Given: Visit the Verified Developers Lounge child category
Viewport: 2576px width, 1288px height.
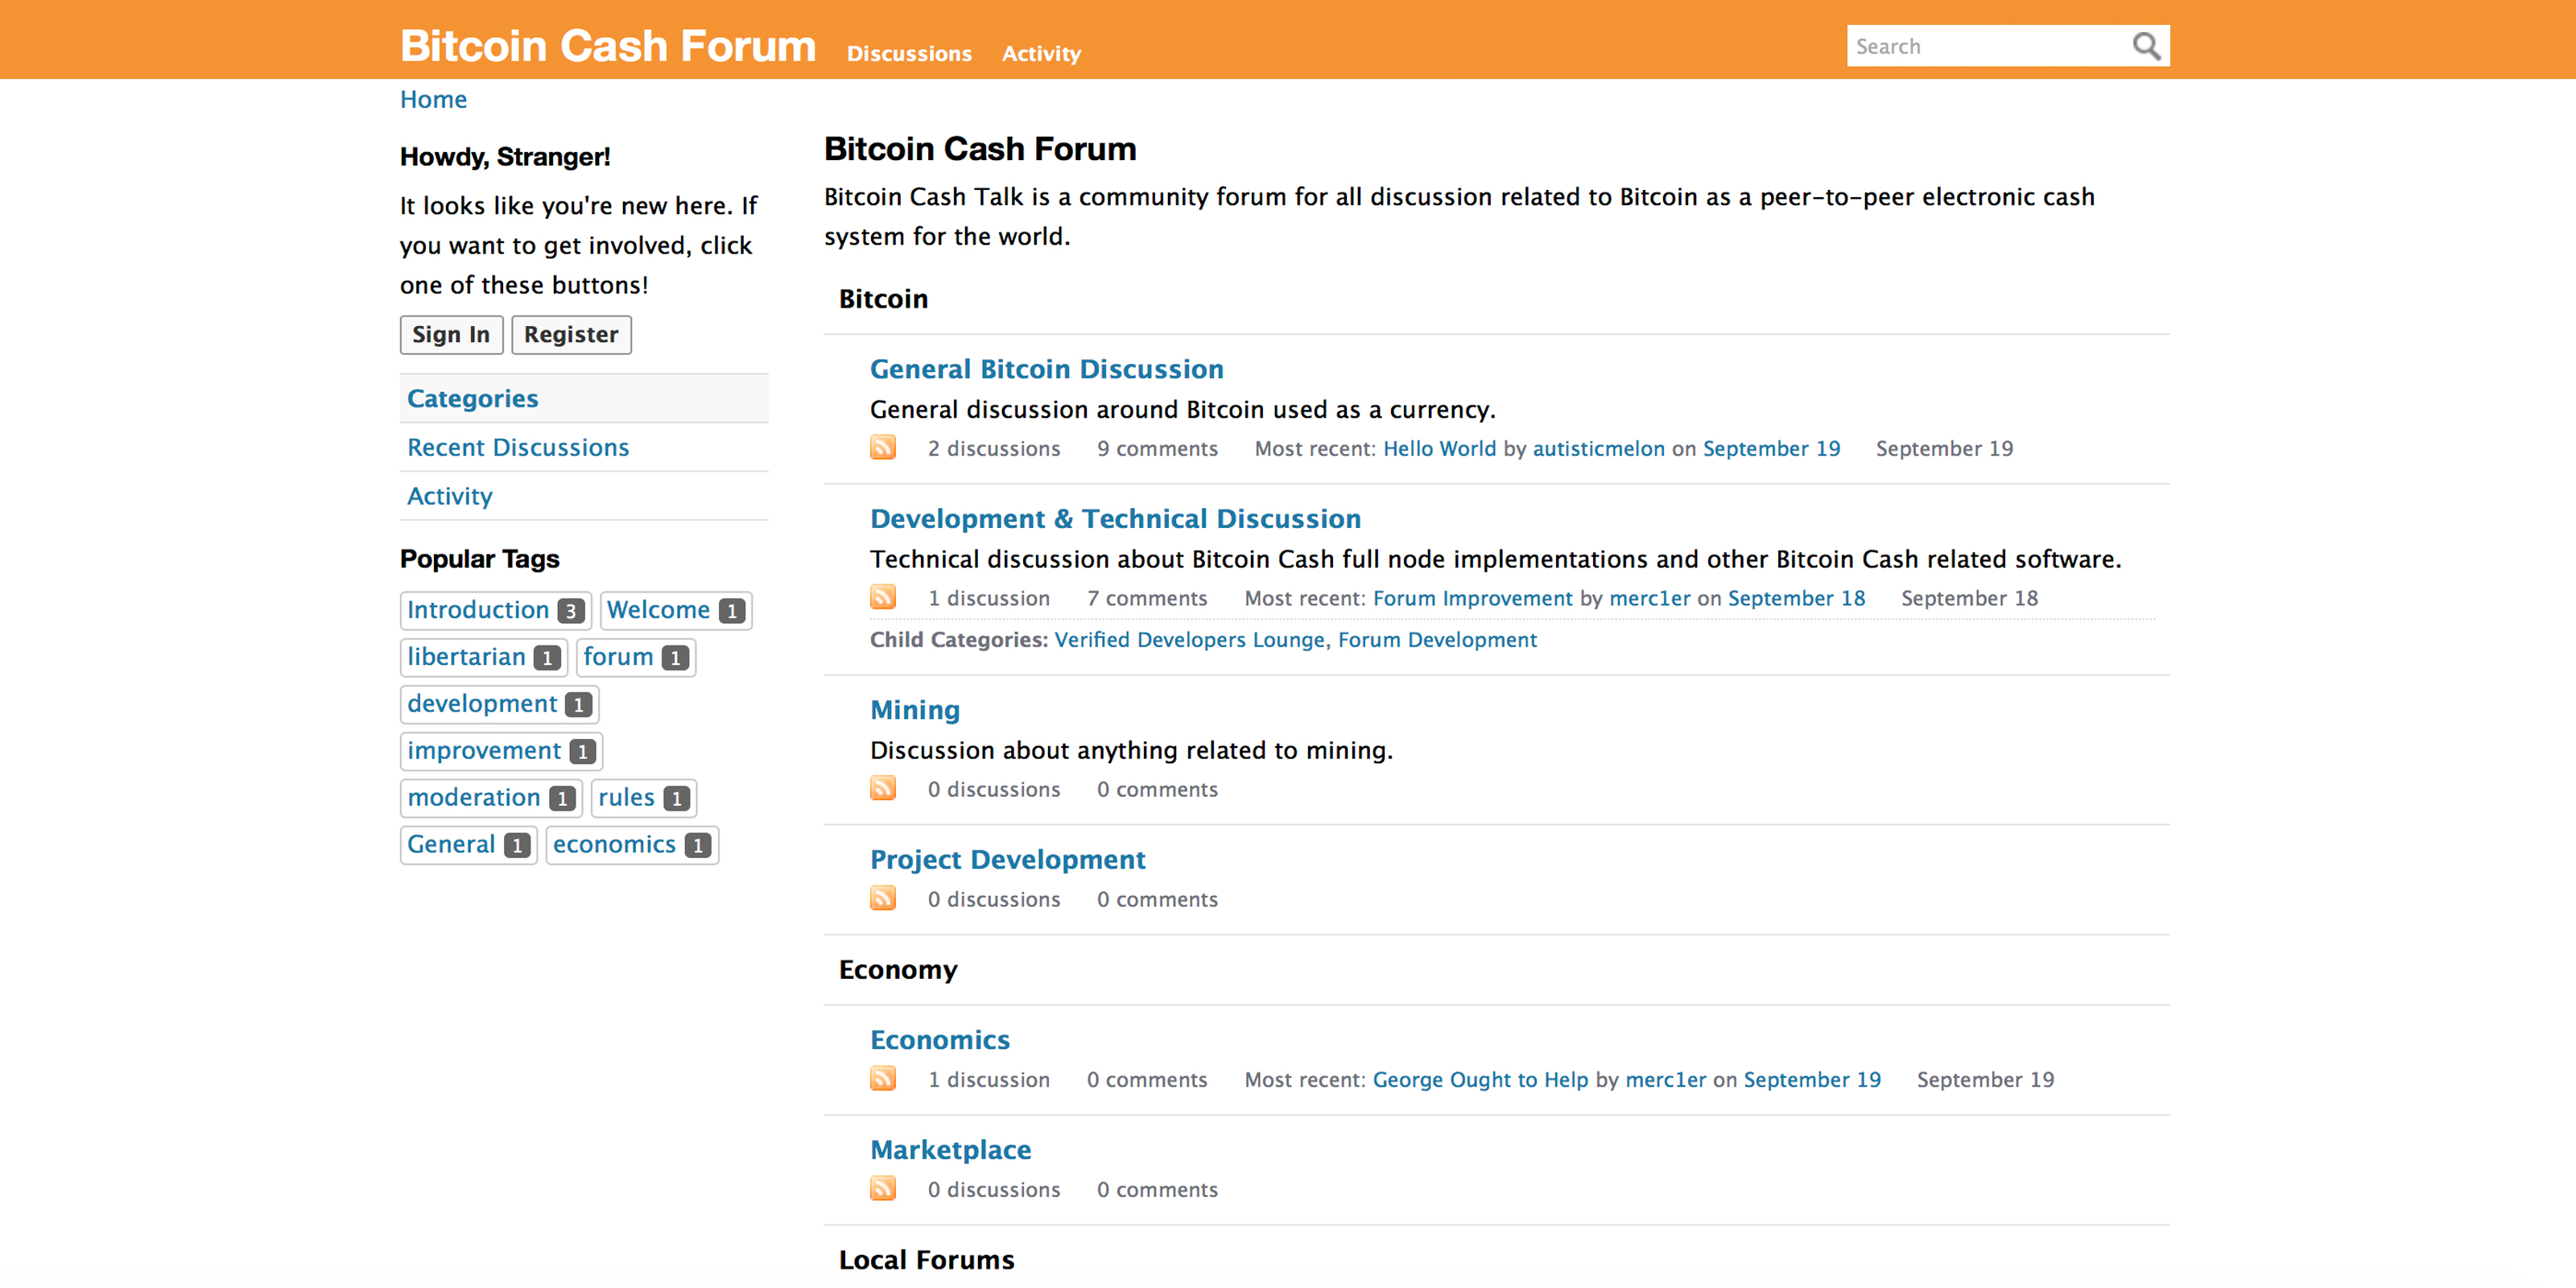Looking at the screenshot, I should (x=1189, y=639).
